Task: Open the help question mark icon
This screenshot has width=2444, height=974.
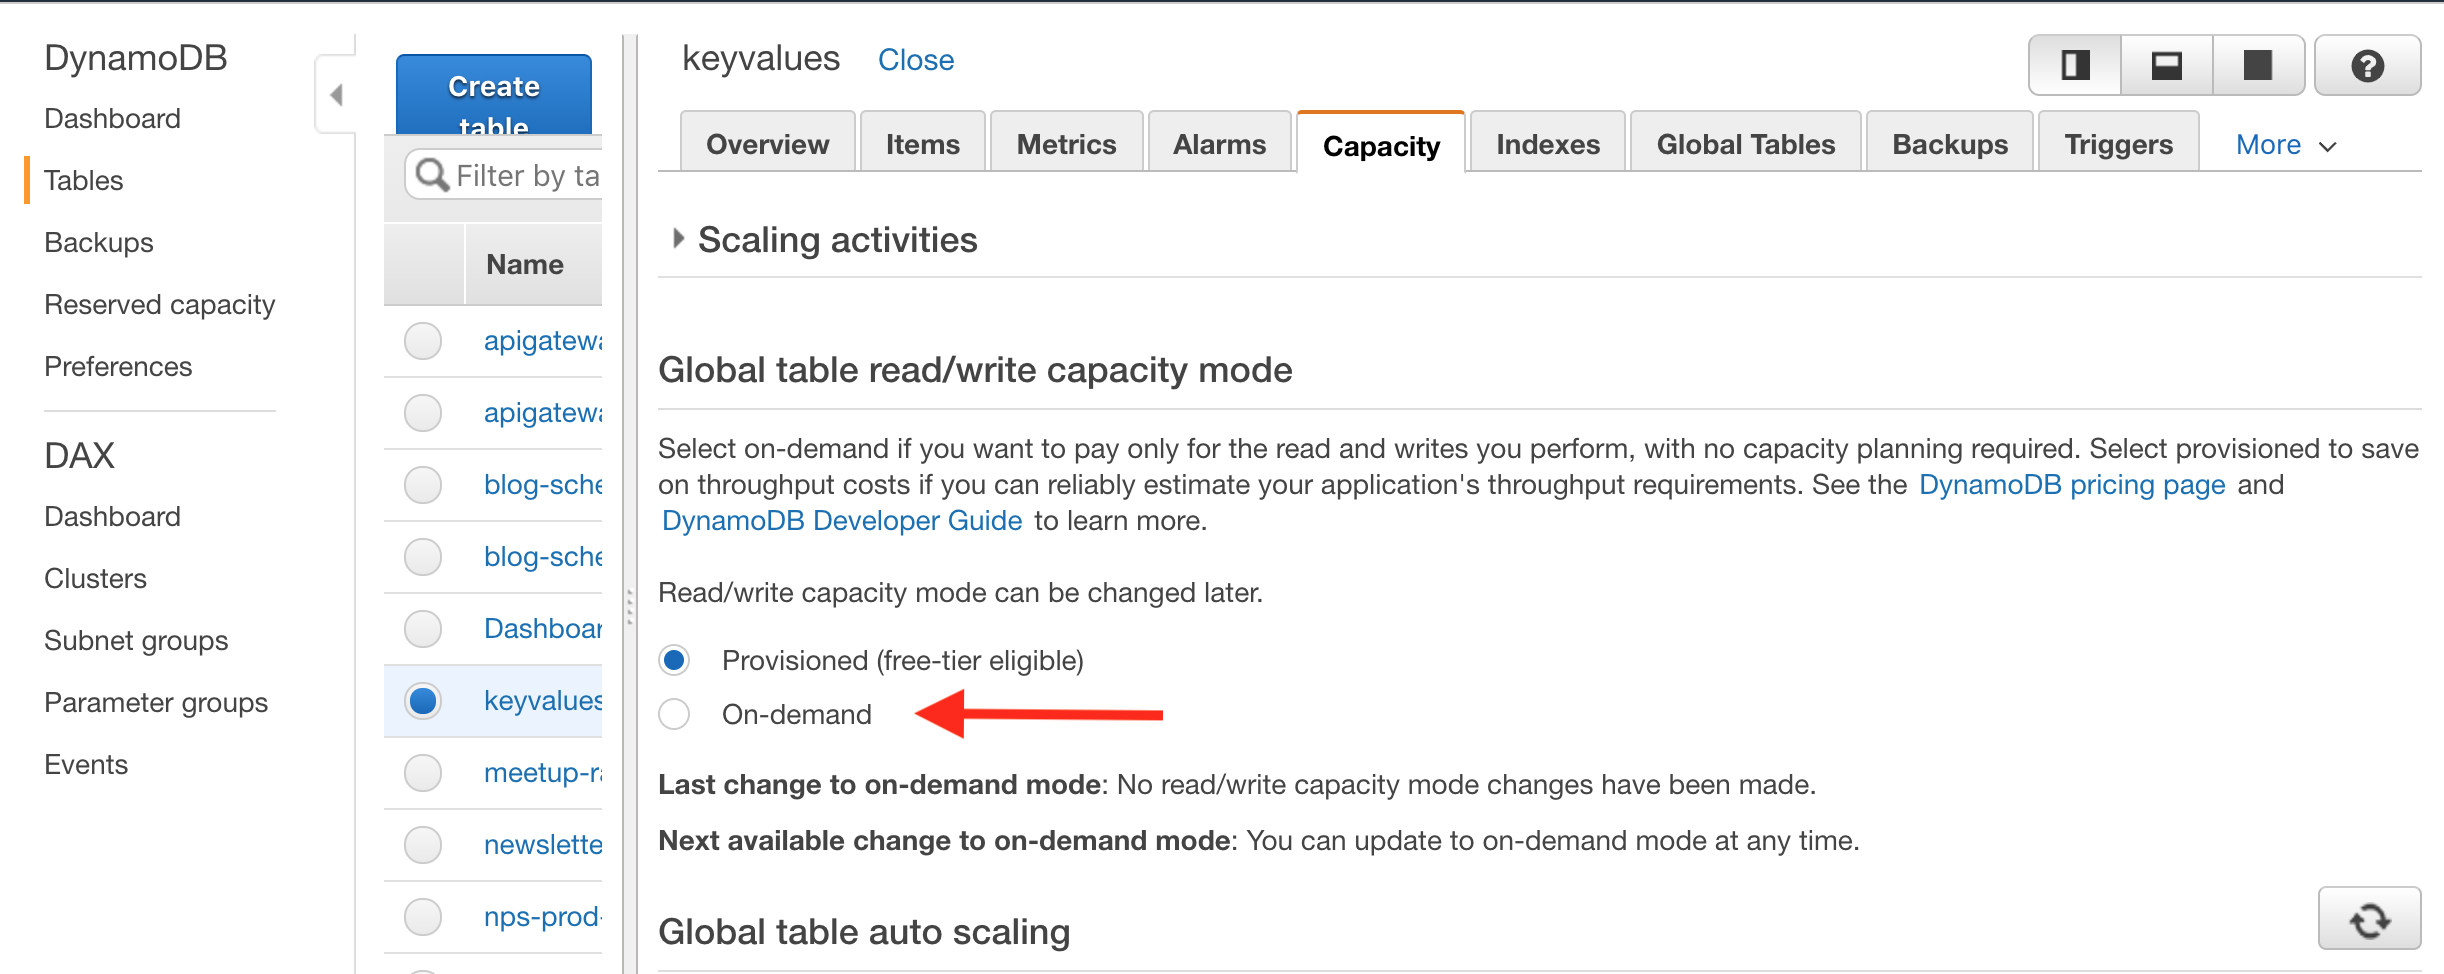Action: tap(2367, 66)
